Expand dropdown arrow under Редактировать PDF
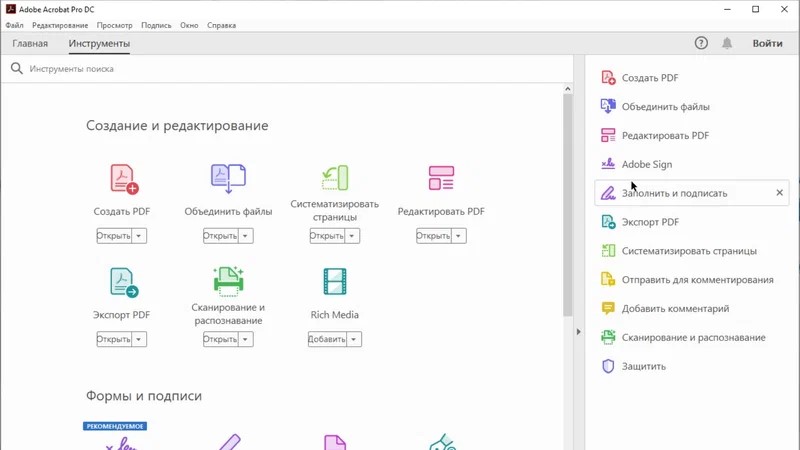800x450 pixels. pyautogui.click(x=459, y=236)
